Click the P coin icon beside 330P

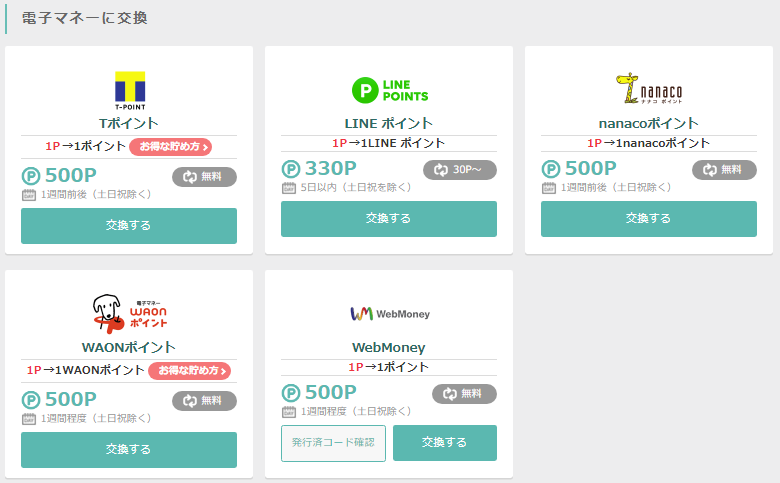[x=291, y=170]
